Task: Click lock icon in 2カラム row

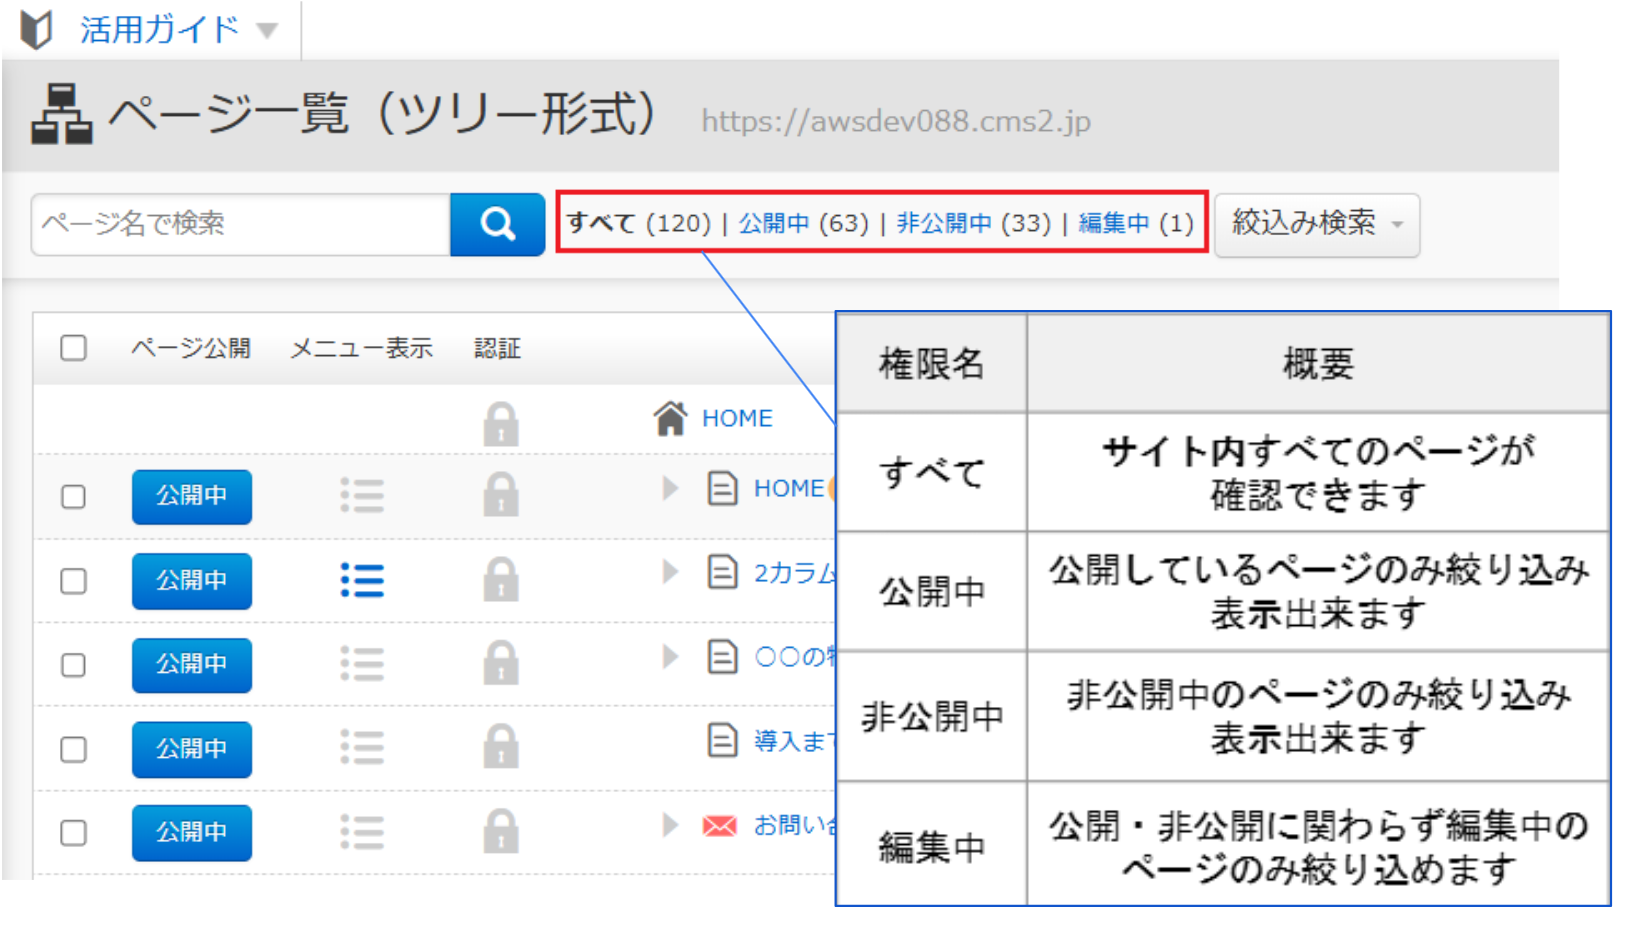Action: tap(501, 579)
